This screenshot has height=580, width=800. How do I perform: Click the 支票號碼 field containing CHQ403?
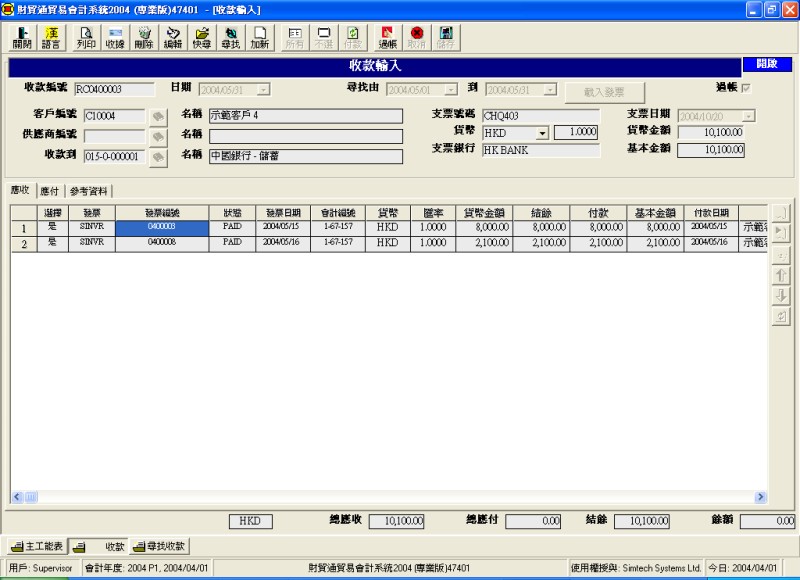click(x=540, y=116)
